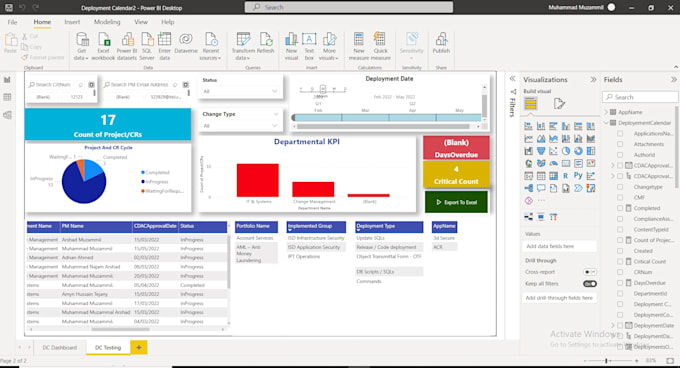The height and width of the screenshot is (368, 680).
Task: Expand the Filters pane
Action: 512,79
